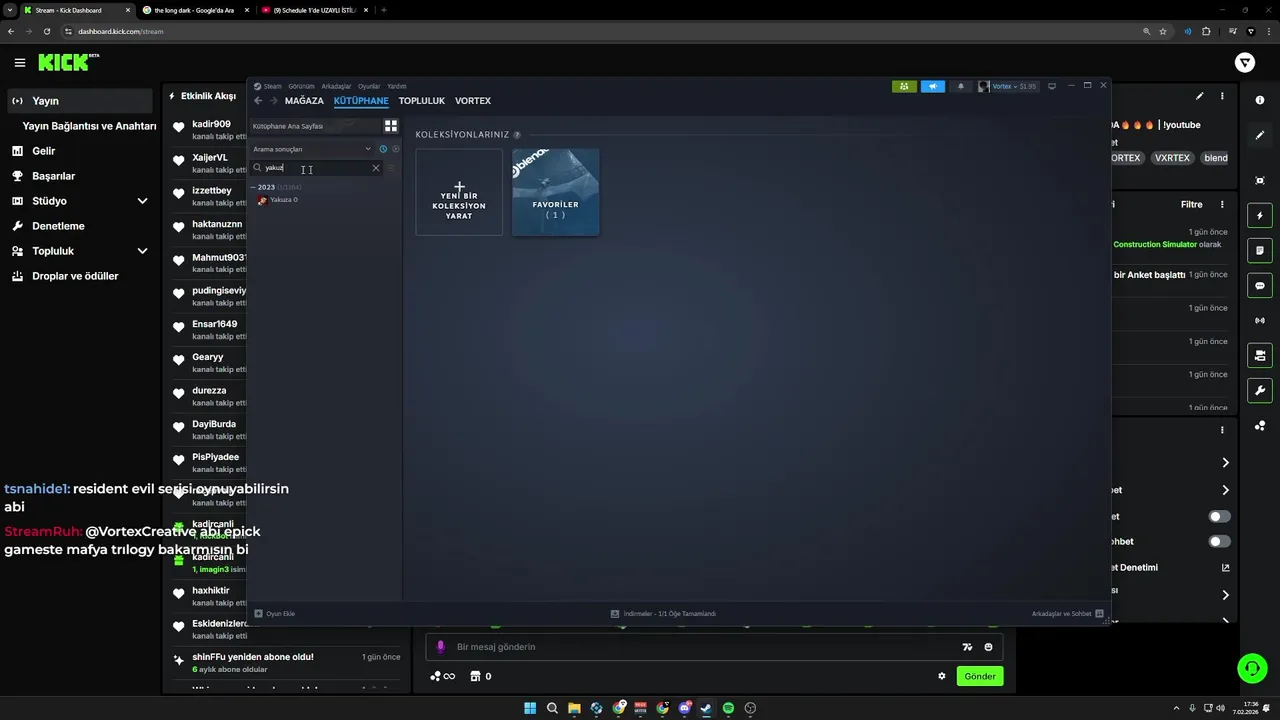Open the VORTEX profile tab
This screenshot has height=720, width=1280.
pos(473,101)
